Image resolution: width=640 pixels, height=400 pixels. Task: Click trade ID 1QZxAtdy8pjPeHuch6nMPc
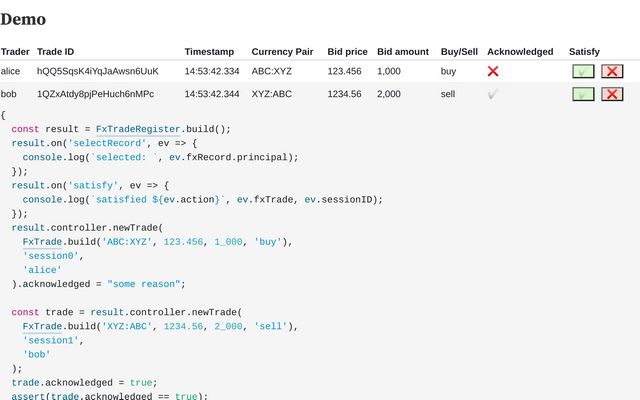pos(96,94)
